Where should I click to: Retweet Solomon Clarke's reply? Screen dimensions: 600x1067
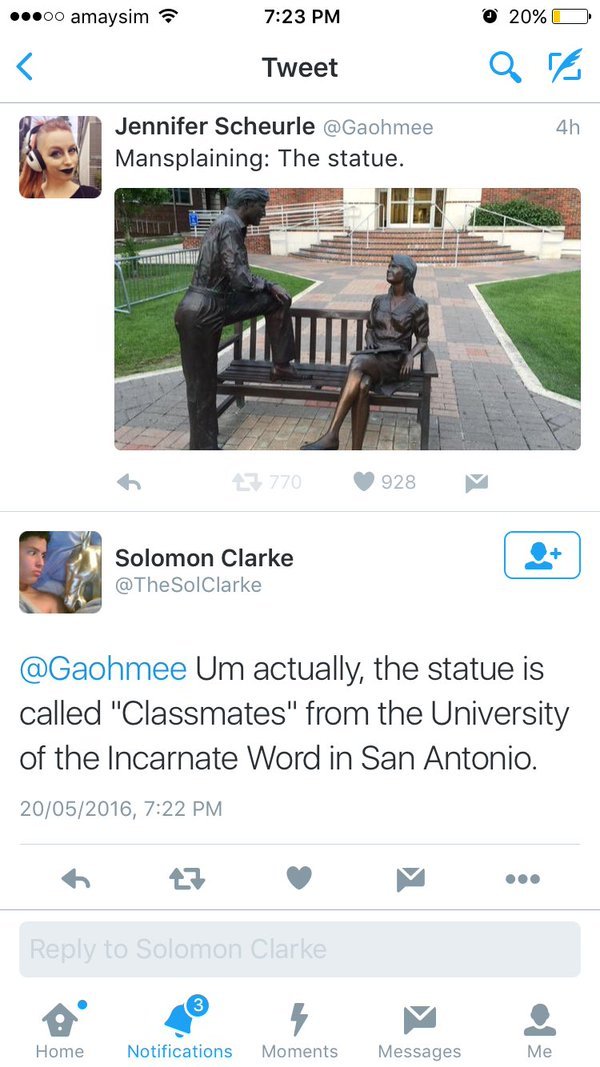tap(186, 878)
